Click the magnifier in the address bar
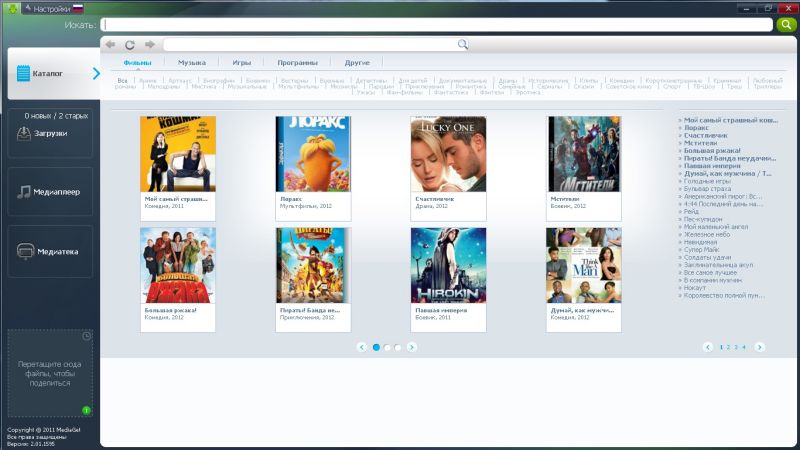The height and width of the screenshot is (450, 800). tap(462, 44)
